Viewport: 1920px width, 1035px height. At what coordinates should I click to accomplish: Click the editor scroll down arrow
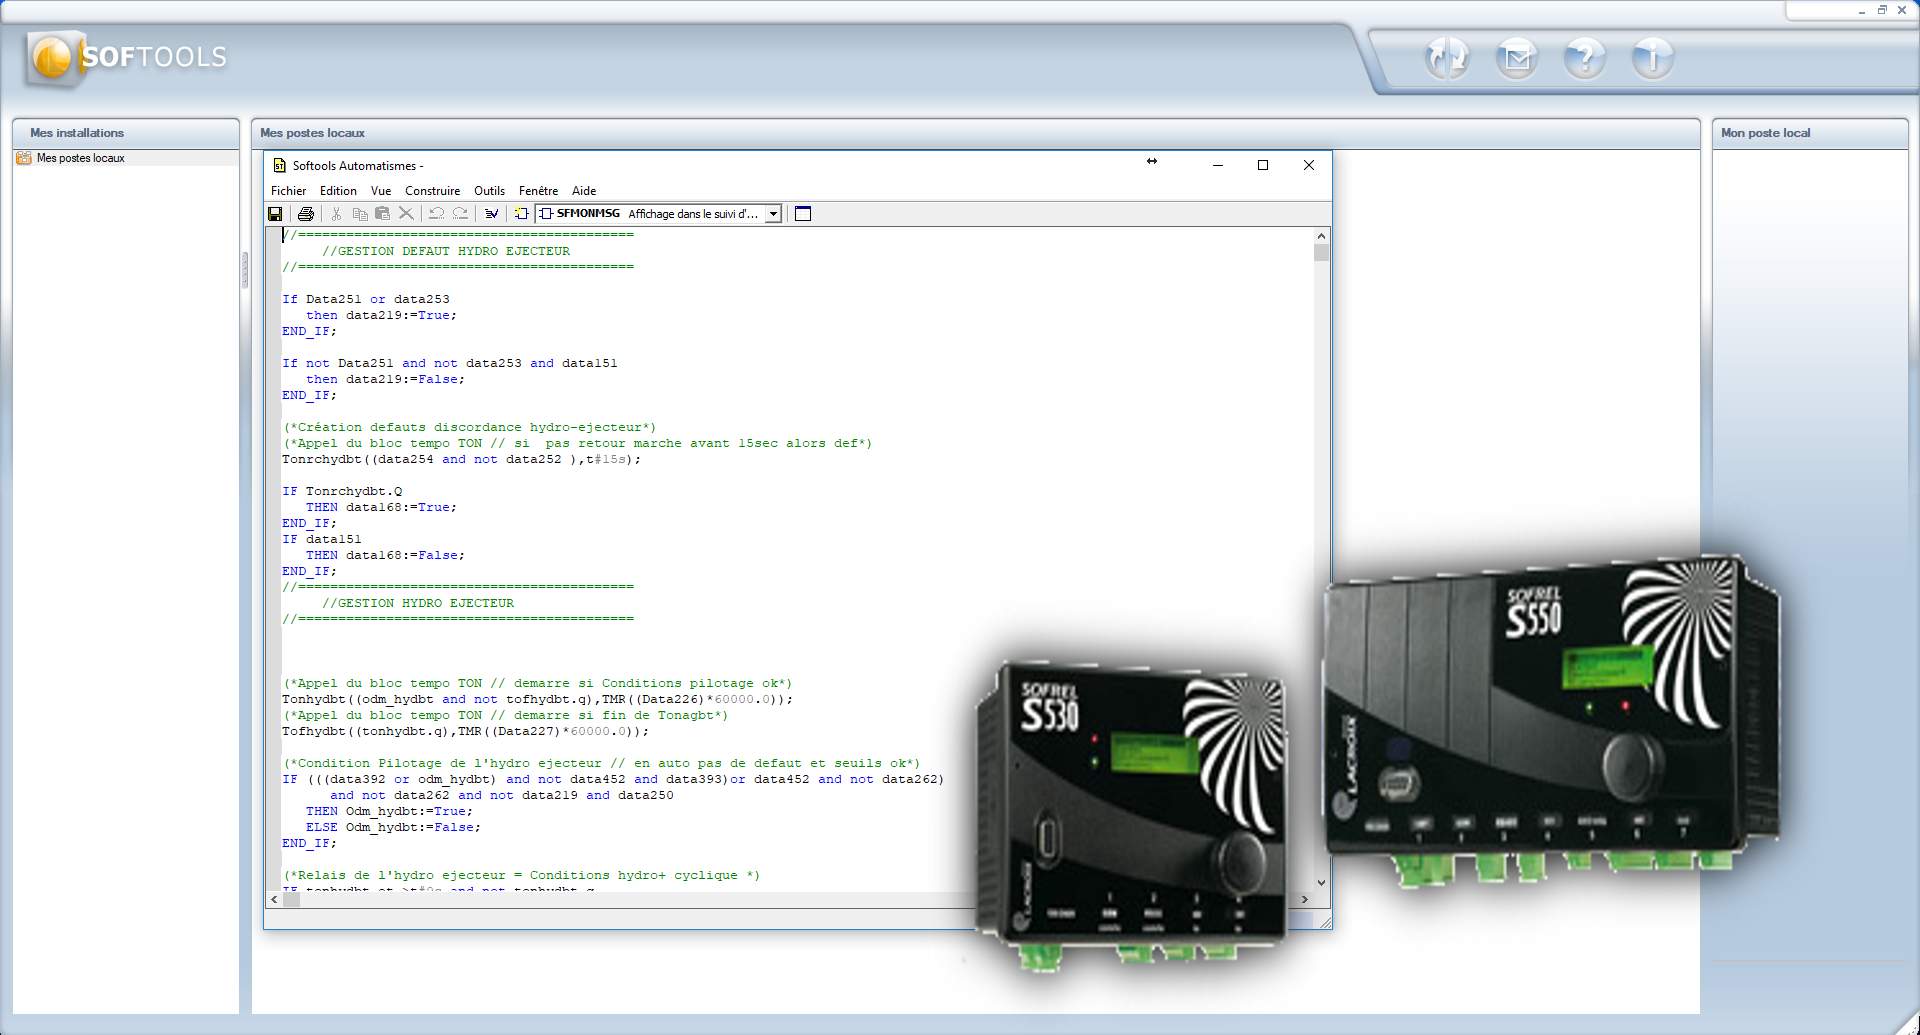pos(1321,883)
